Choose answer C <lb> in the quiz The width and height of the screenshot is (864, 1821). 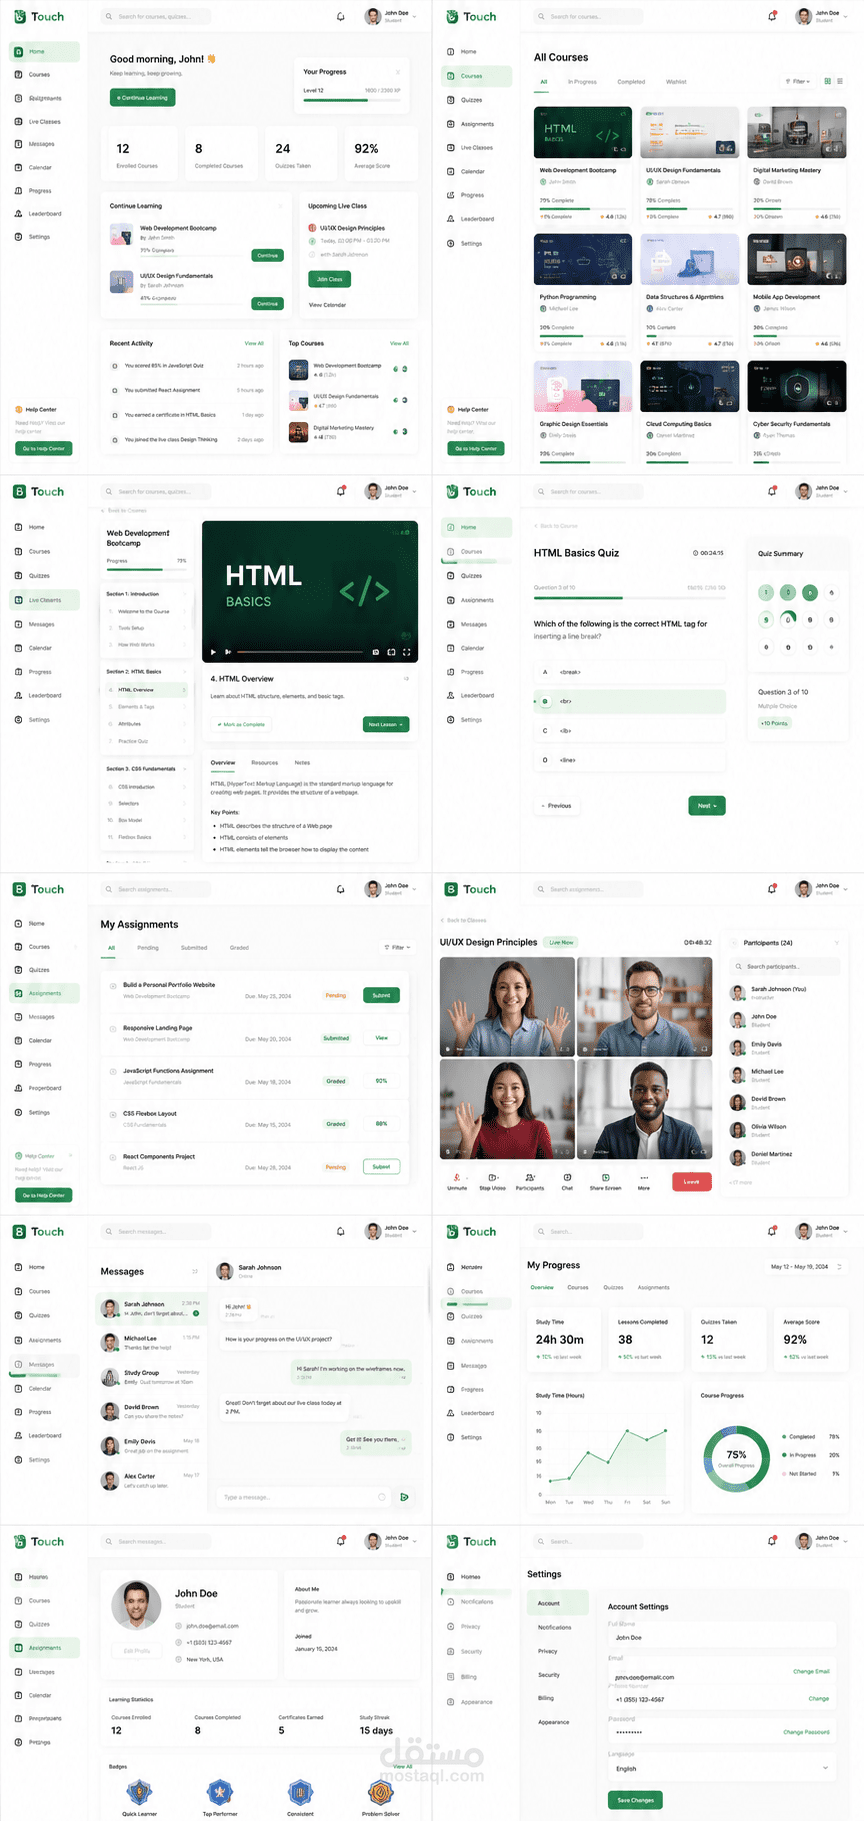pos(630,731)
